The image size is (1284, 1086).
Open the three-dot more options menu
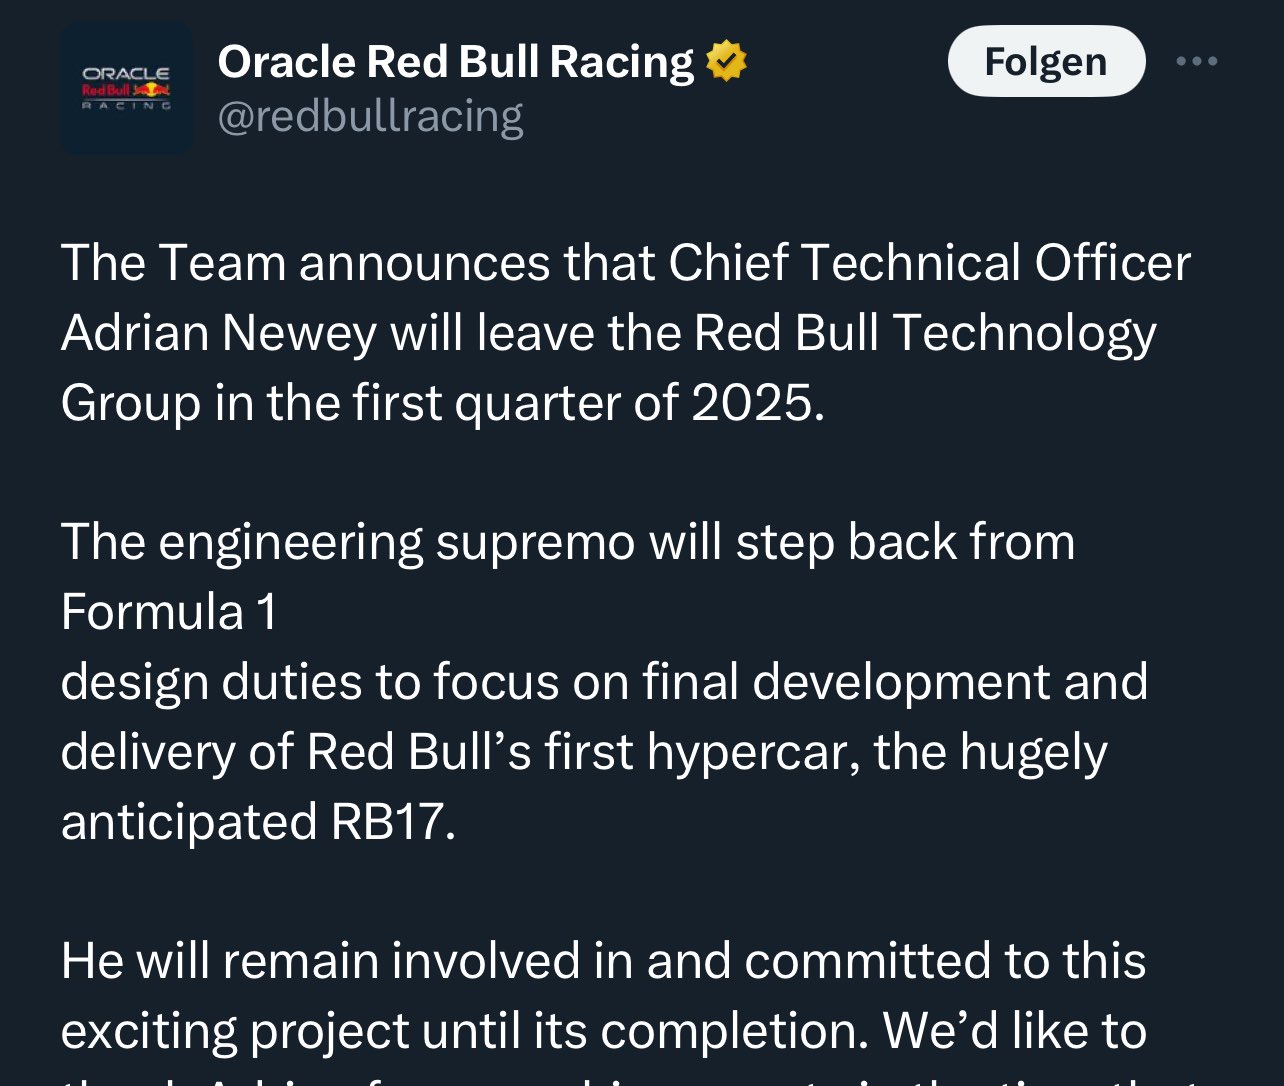click(1197, 61)
